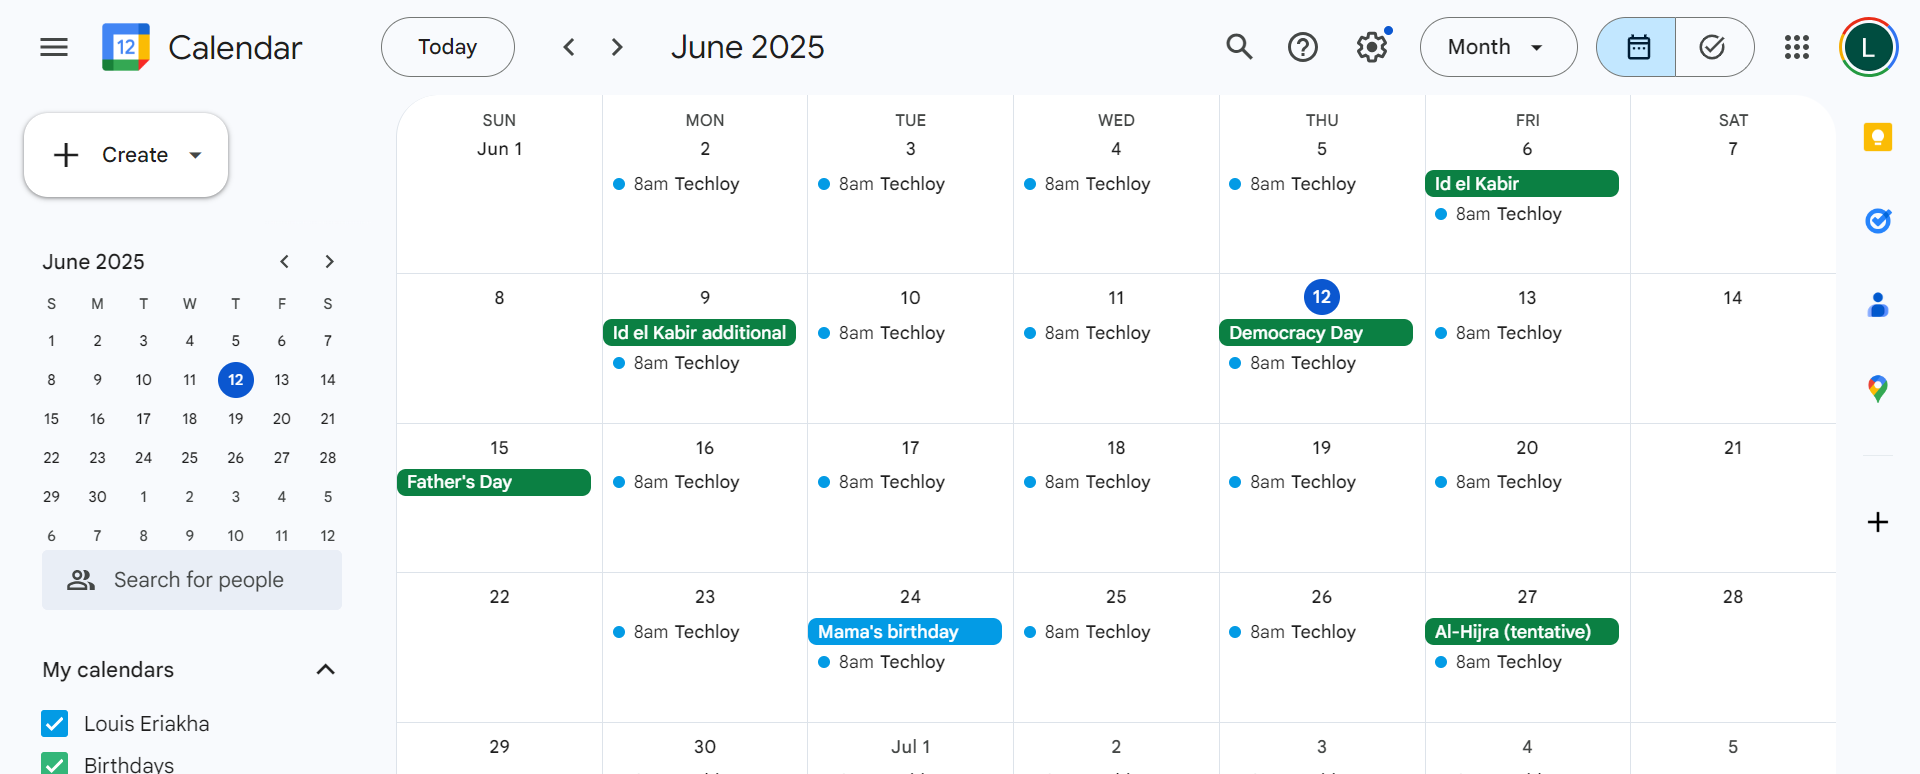Open the main menu hamburger icon

[x=54, y=47]
